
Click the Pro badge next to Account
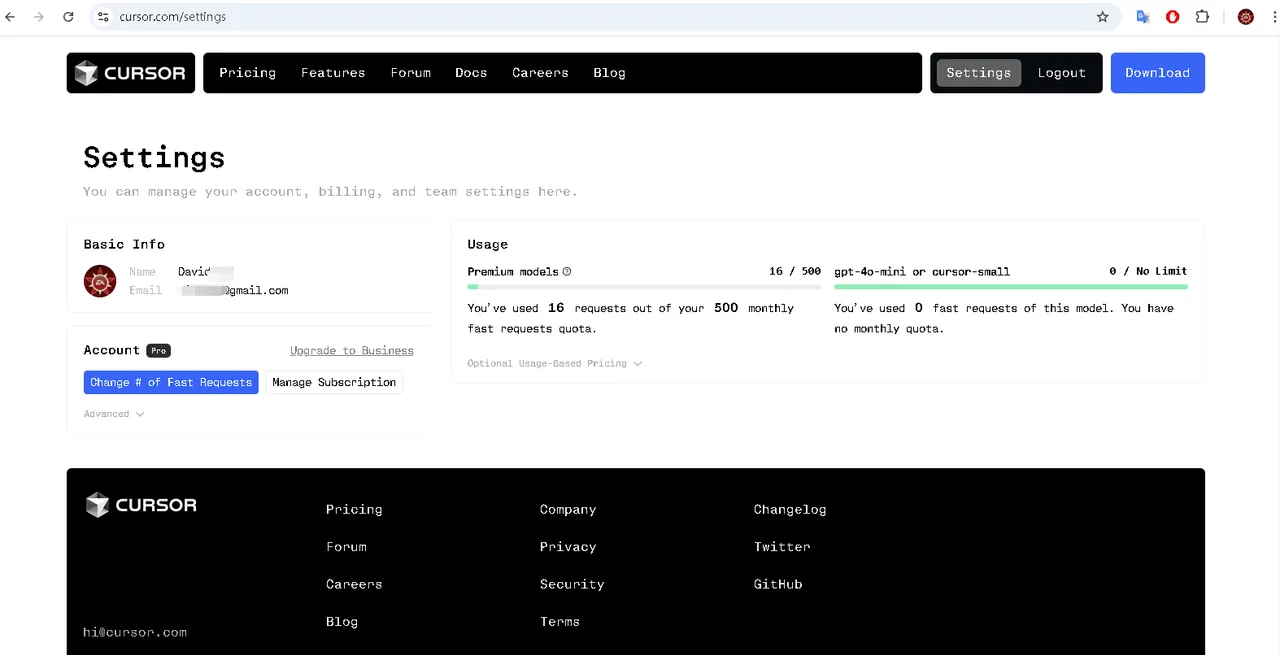158,350
